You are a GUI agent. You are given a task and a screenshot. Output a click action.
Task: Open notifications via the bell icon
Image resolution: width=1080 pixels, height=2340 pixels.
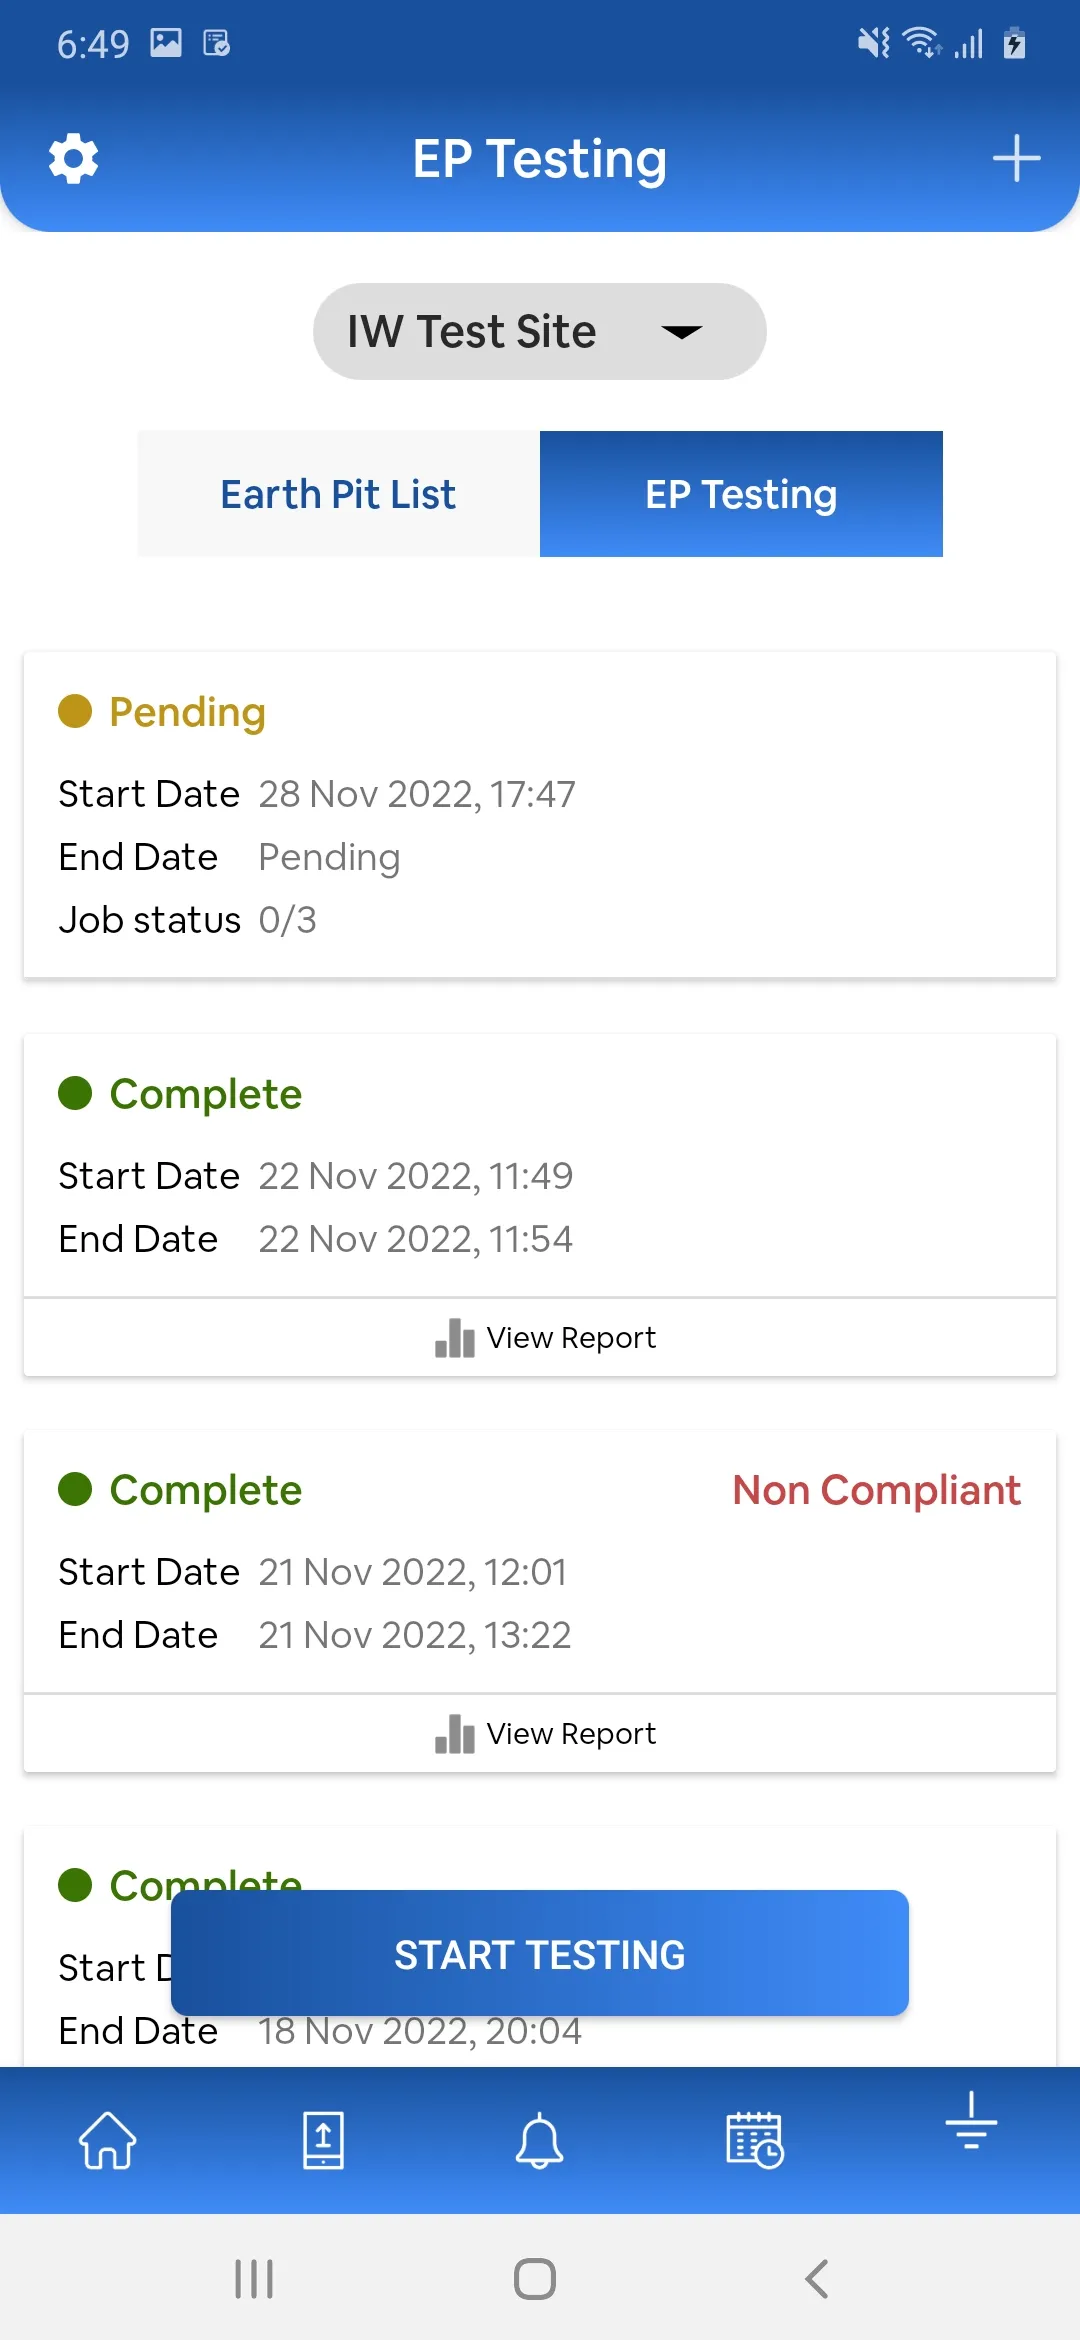[x=539, y=2140]
